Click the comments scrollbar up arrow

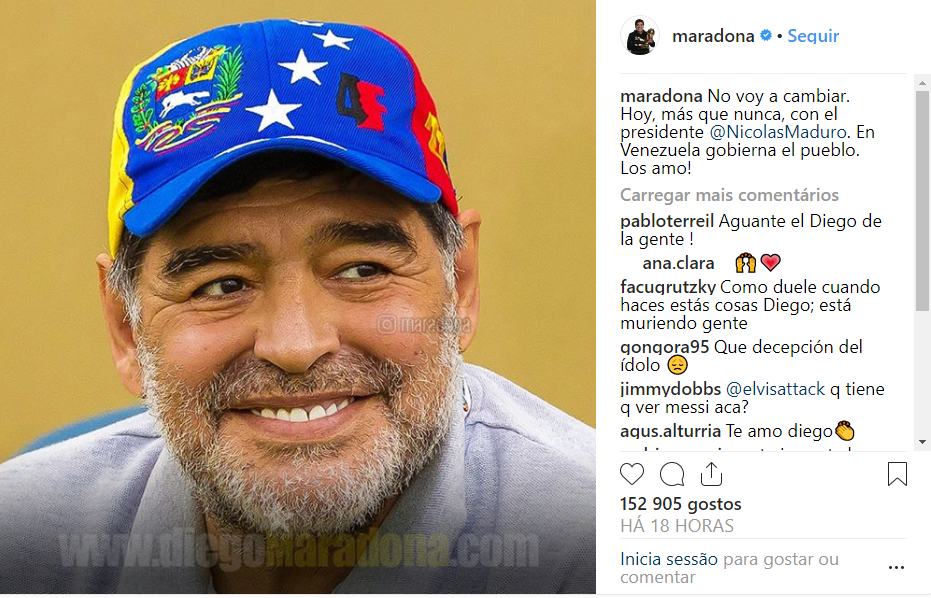point(922,83)
